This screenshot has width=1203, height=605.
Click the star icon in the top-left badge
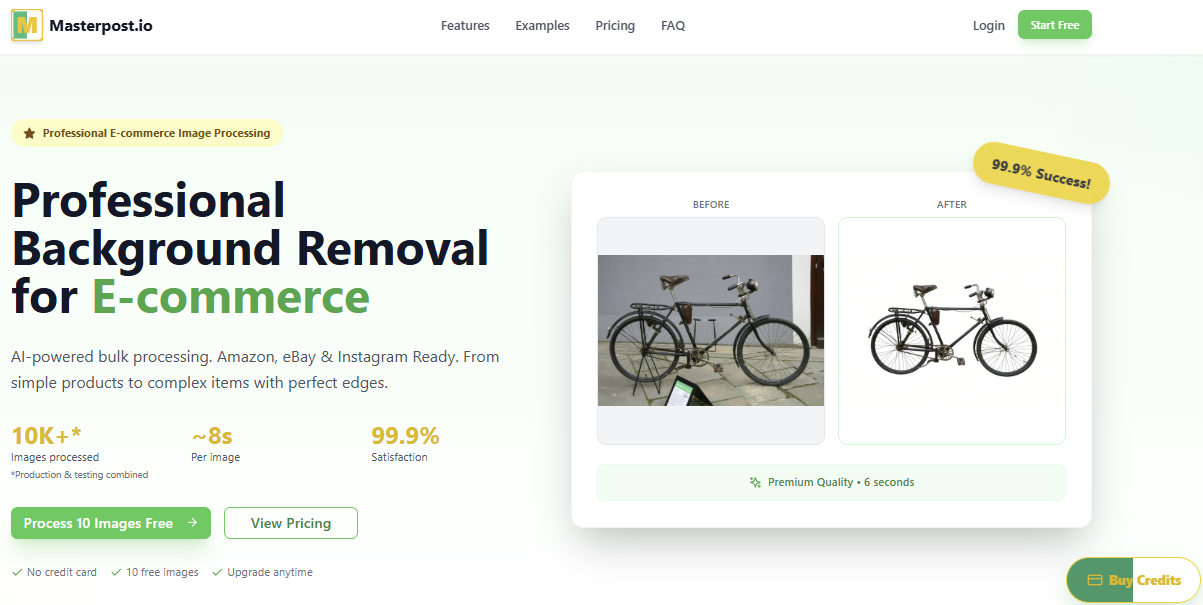tap(28, 132)
